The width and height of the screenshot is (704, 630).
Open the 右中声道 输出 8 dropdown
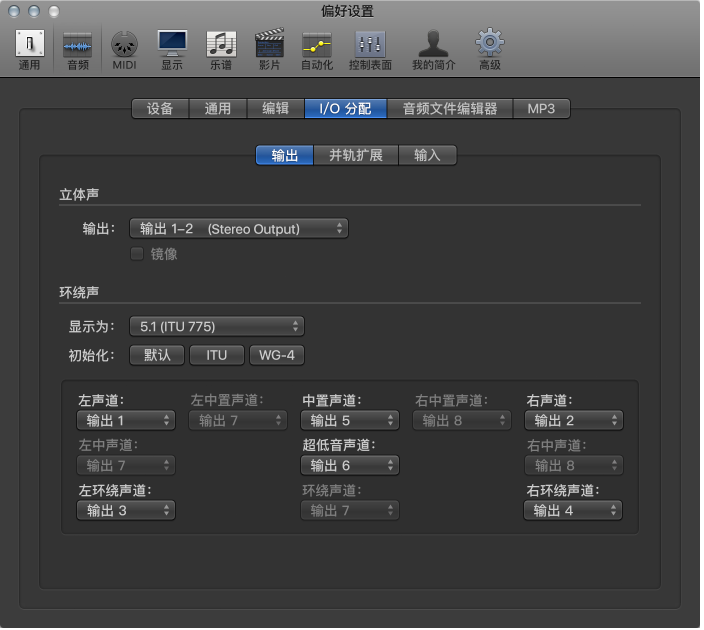click(x=574, y=466)
